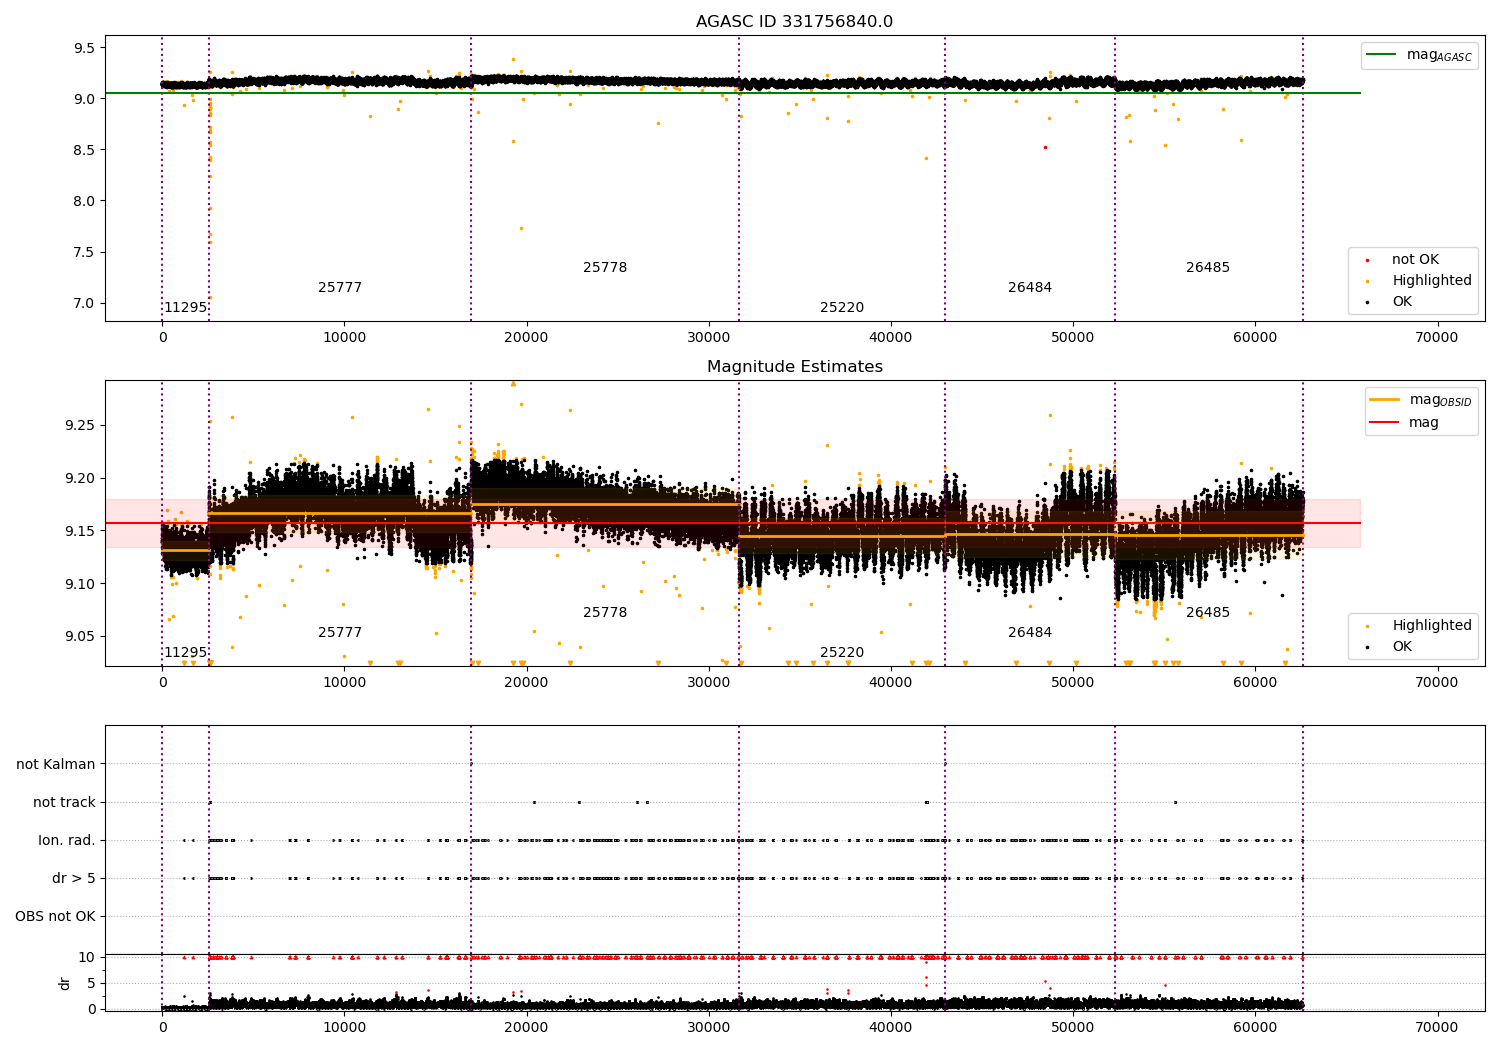Click tick label 5 on the dr axis

coord(91,983)
